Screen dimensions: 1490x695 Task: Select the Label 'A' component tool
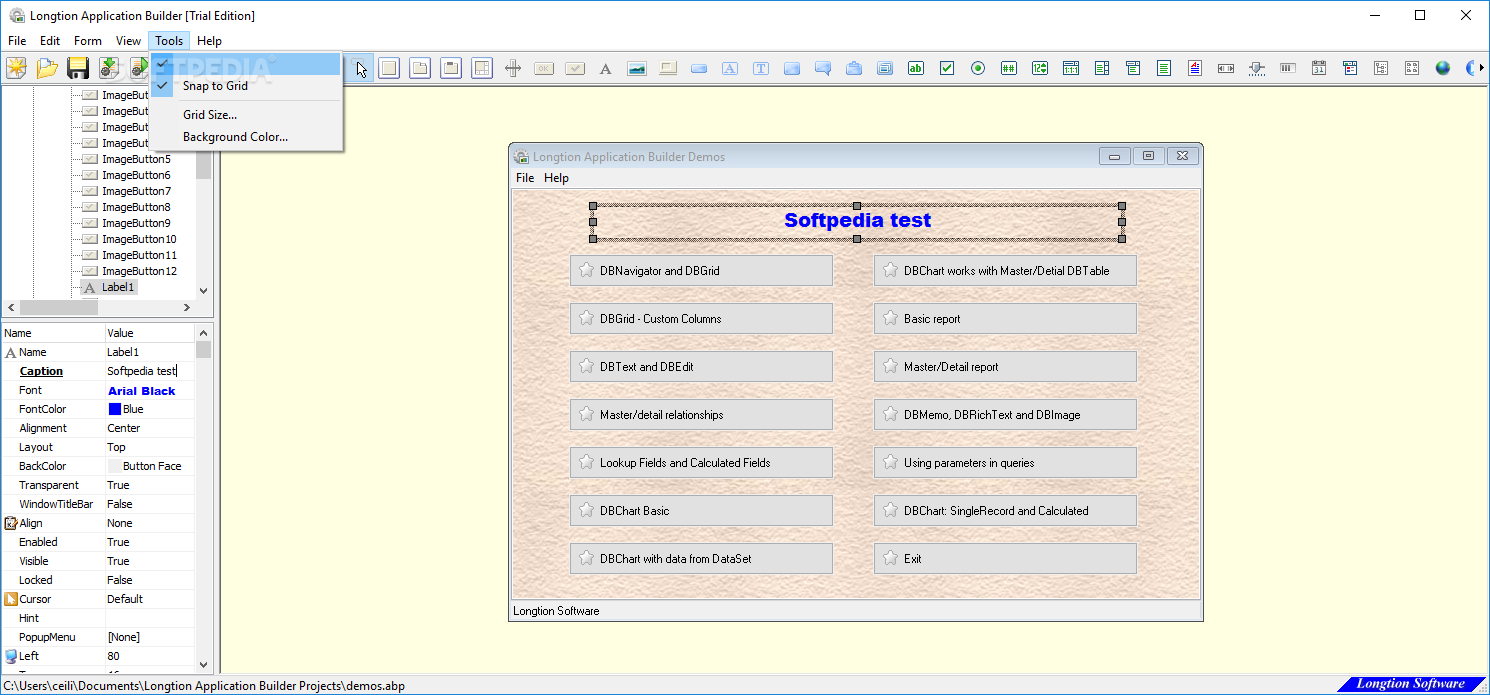point(605,68)
